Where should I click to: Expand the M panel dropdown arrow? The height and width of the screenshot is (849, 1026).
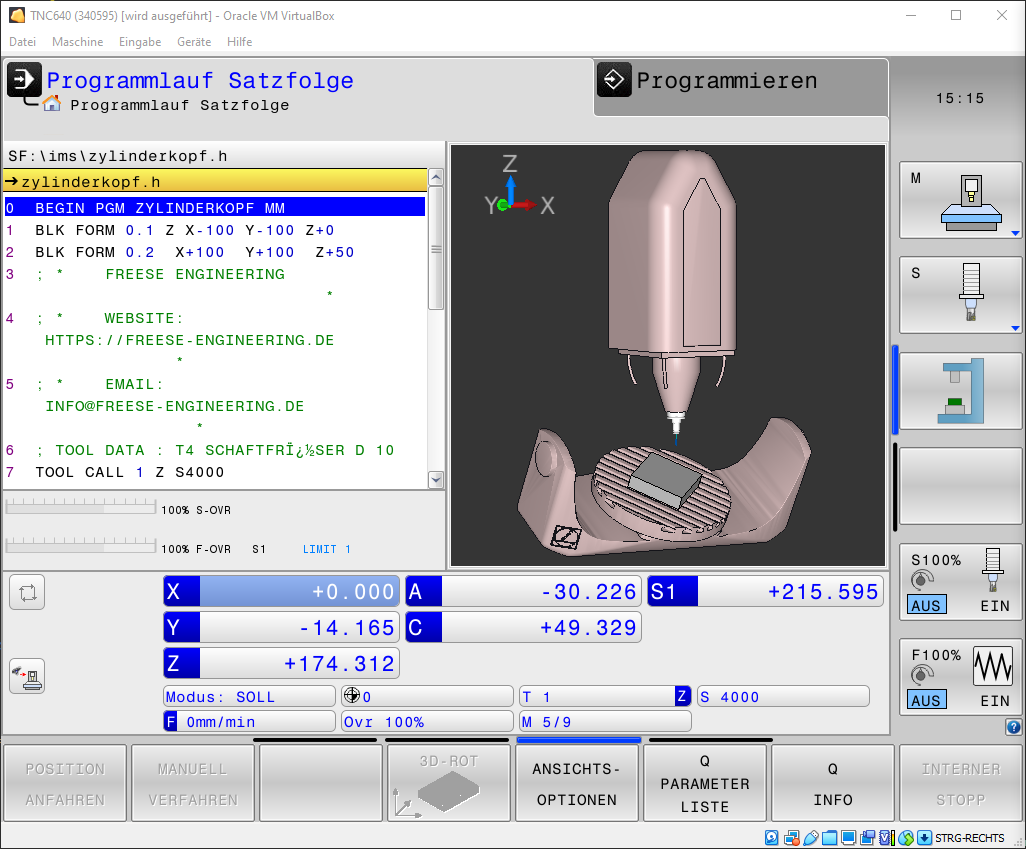click(x=1015, y=233)
